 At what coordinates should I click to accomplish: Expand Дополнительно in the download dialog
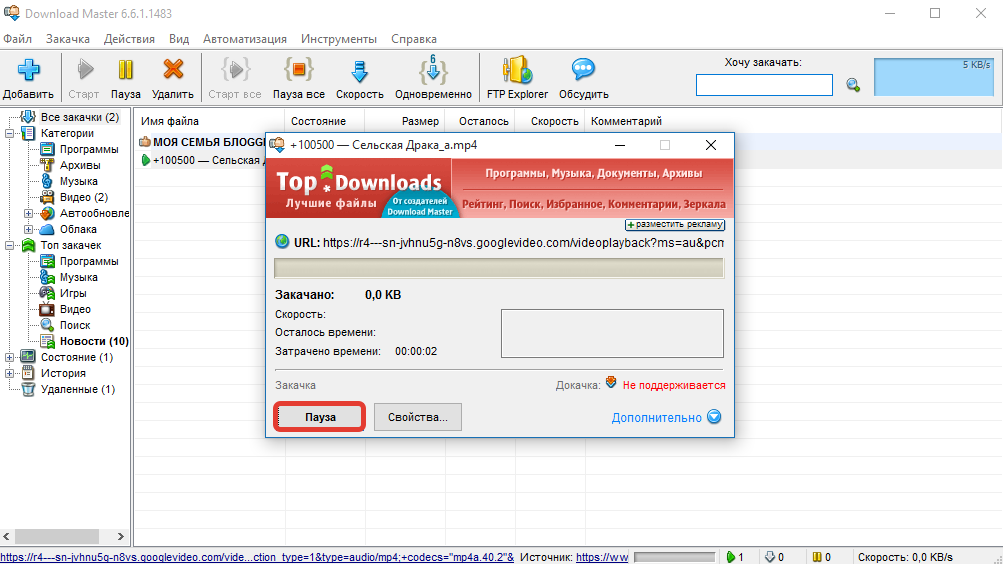[666, 417]
